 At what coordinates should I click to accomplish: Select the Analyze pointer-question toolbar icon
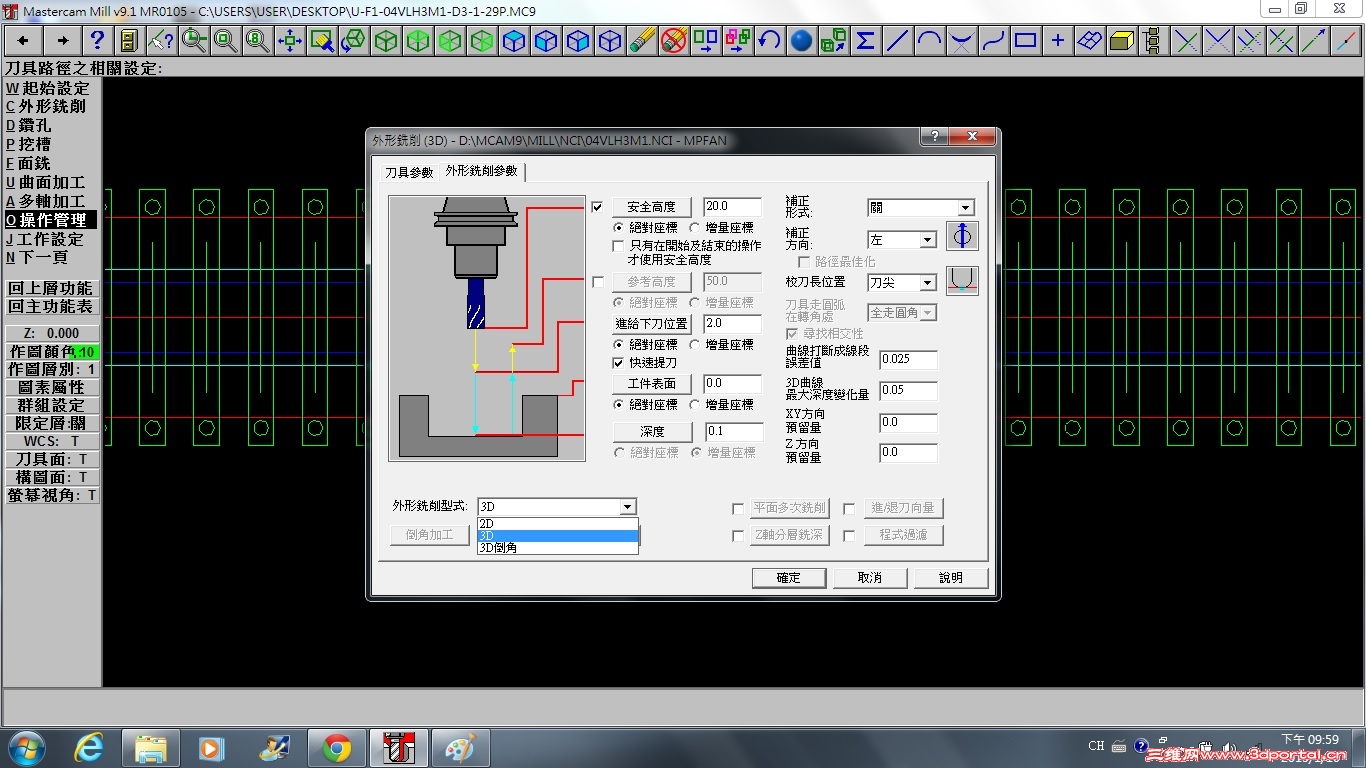[x=161, y=41]
